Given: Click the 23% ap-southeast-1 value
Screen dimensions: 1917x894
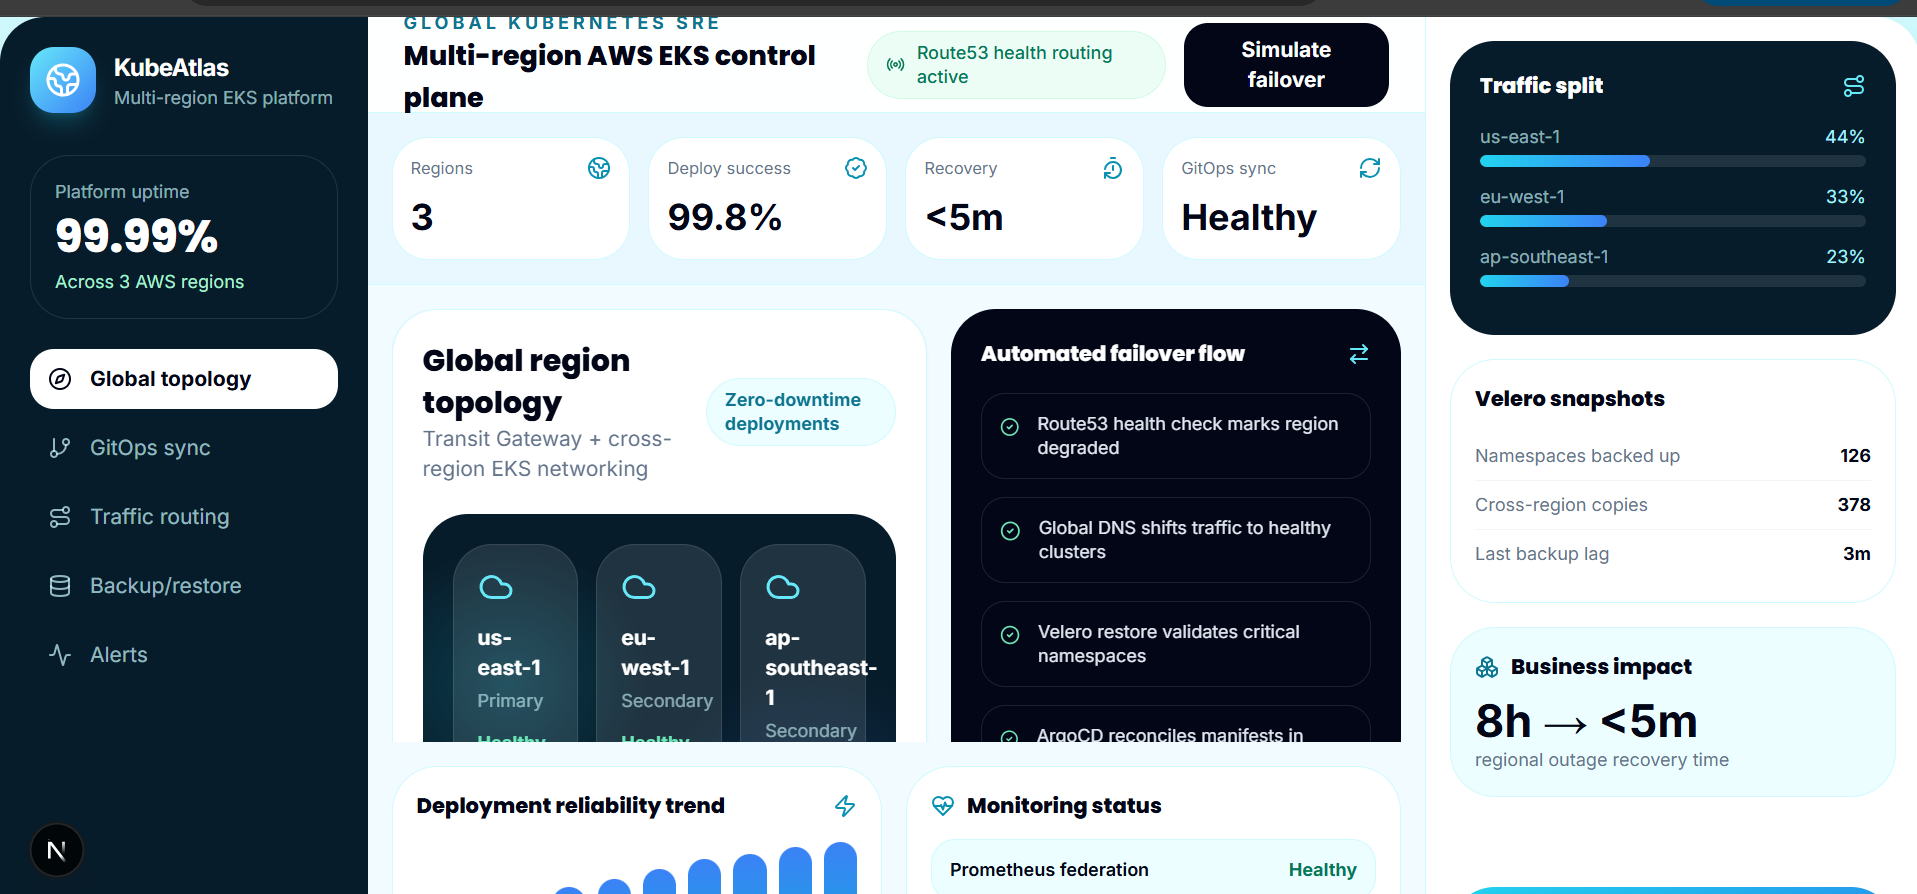Looking at the screenshot, I should point(1845,257).
